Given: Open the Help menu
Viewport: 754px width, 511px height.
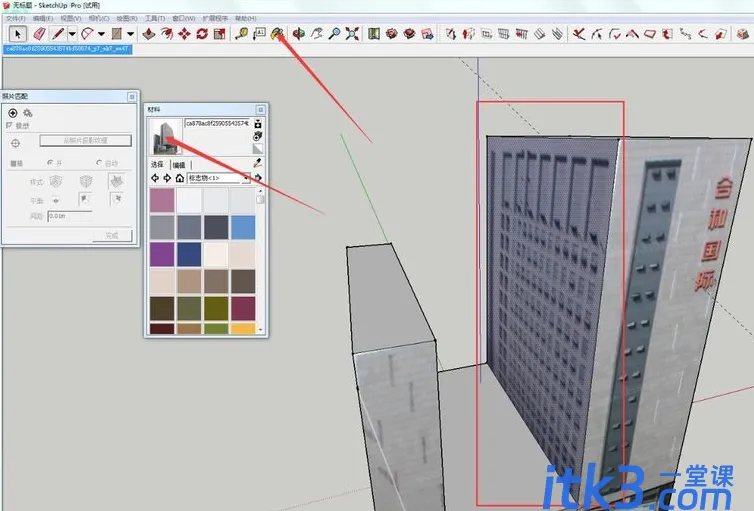Looking at the screenshot, I should coord(245,18).
